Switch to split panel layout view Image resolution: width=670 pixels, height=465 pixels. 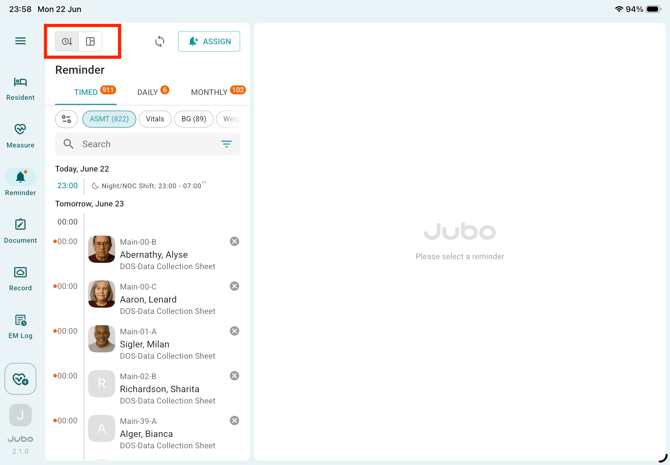point(90,41)
